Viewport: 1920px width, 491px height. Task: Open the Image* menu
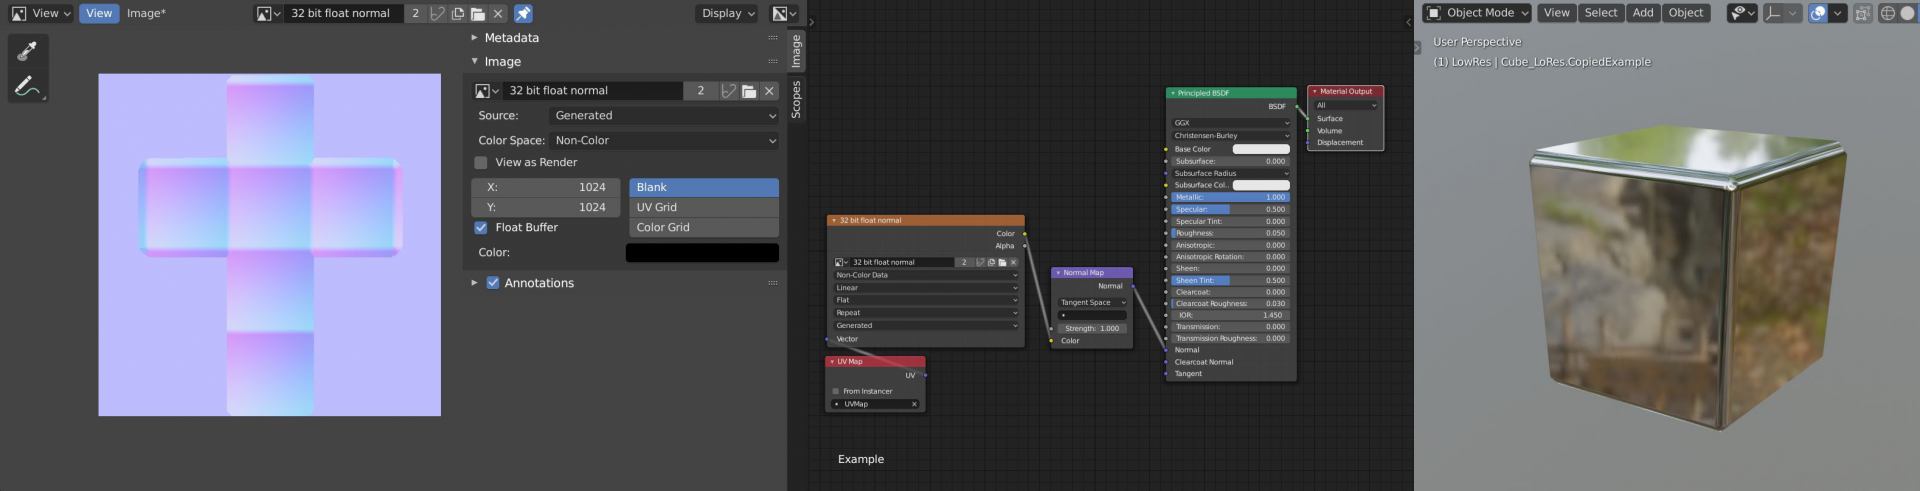point(146,13)
